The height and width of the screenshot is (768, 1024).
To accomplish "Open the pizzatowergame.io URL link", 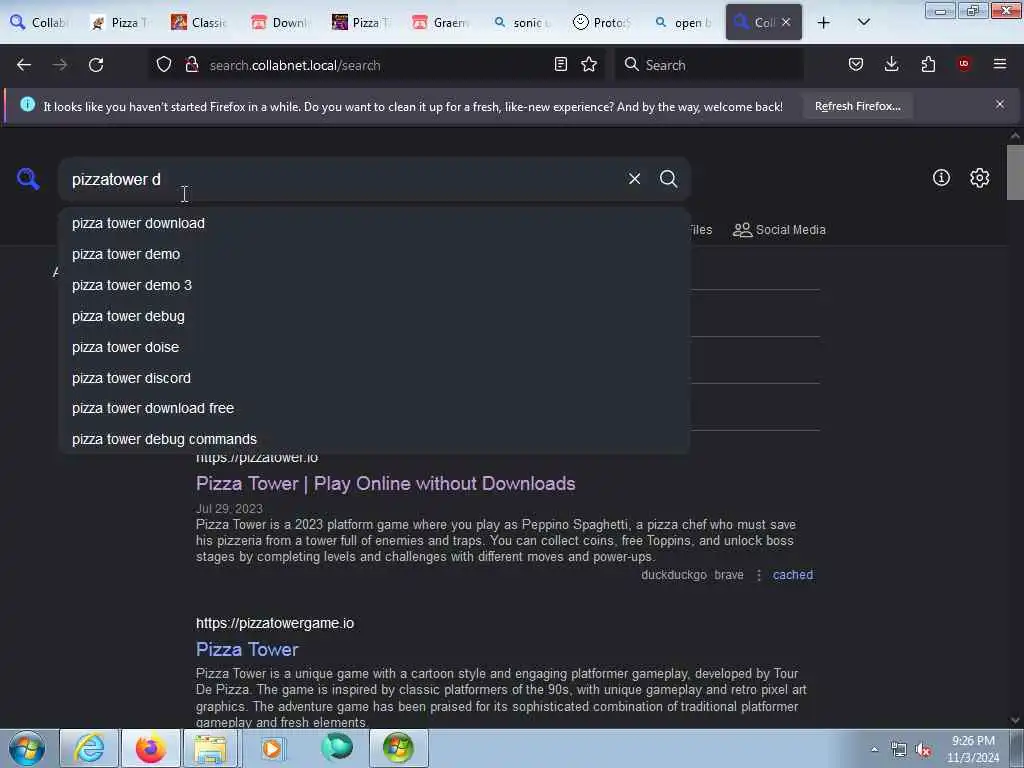I will [x=275, y=623].
